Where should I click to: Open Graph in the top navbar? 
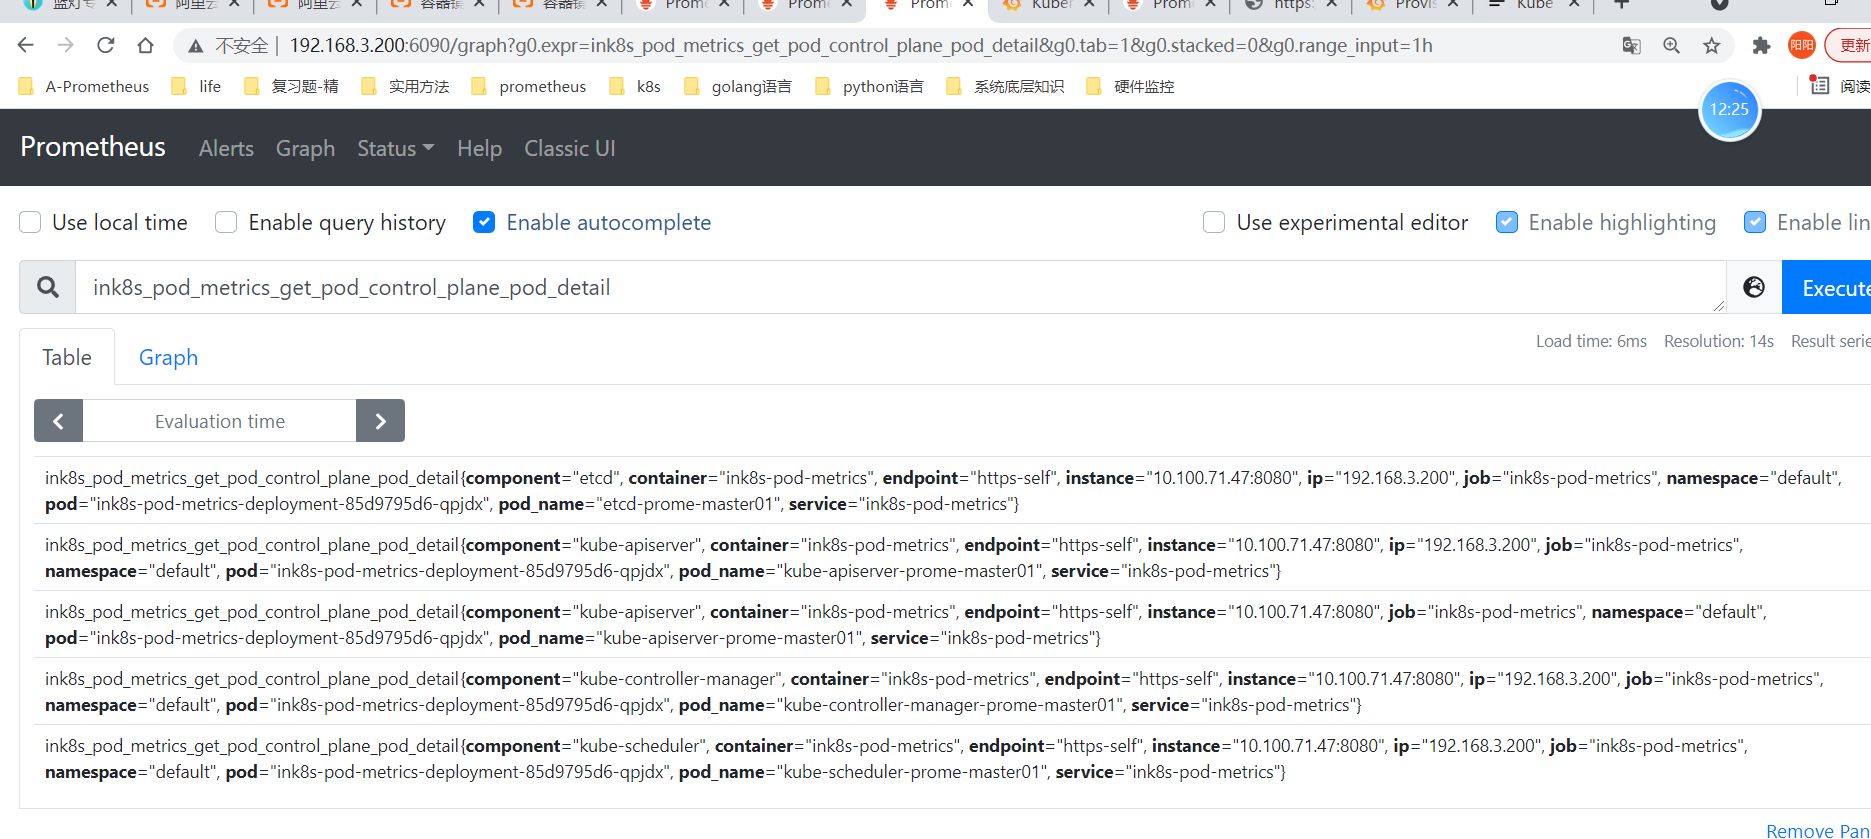(305, 148)
